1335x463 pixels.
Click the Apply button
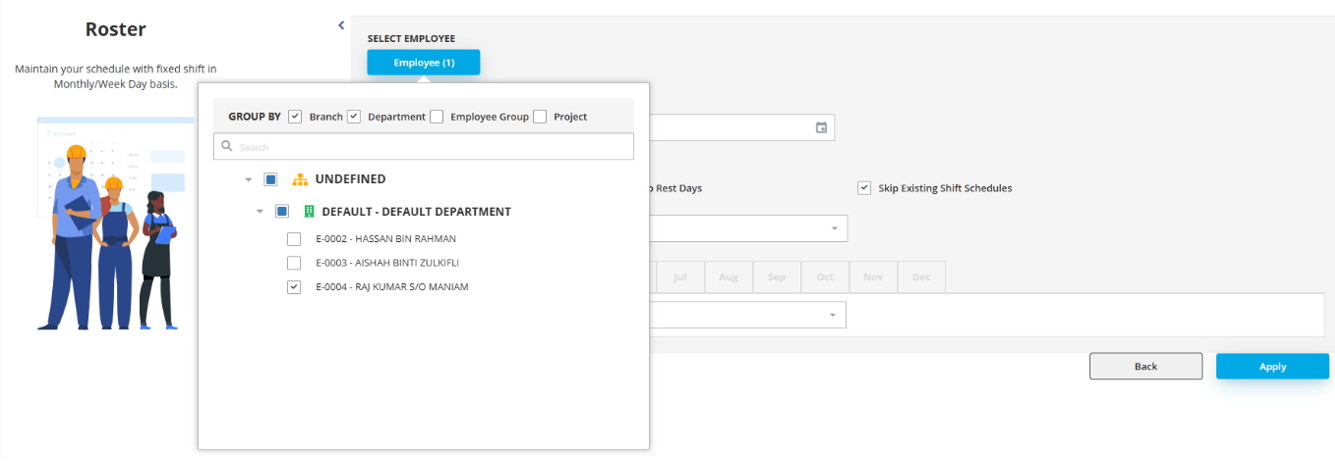click(1272, 366)
